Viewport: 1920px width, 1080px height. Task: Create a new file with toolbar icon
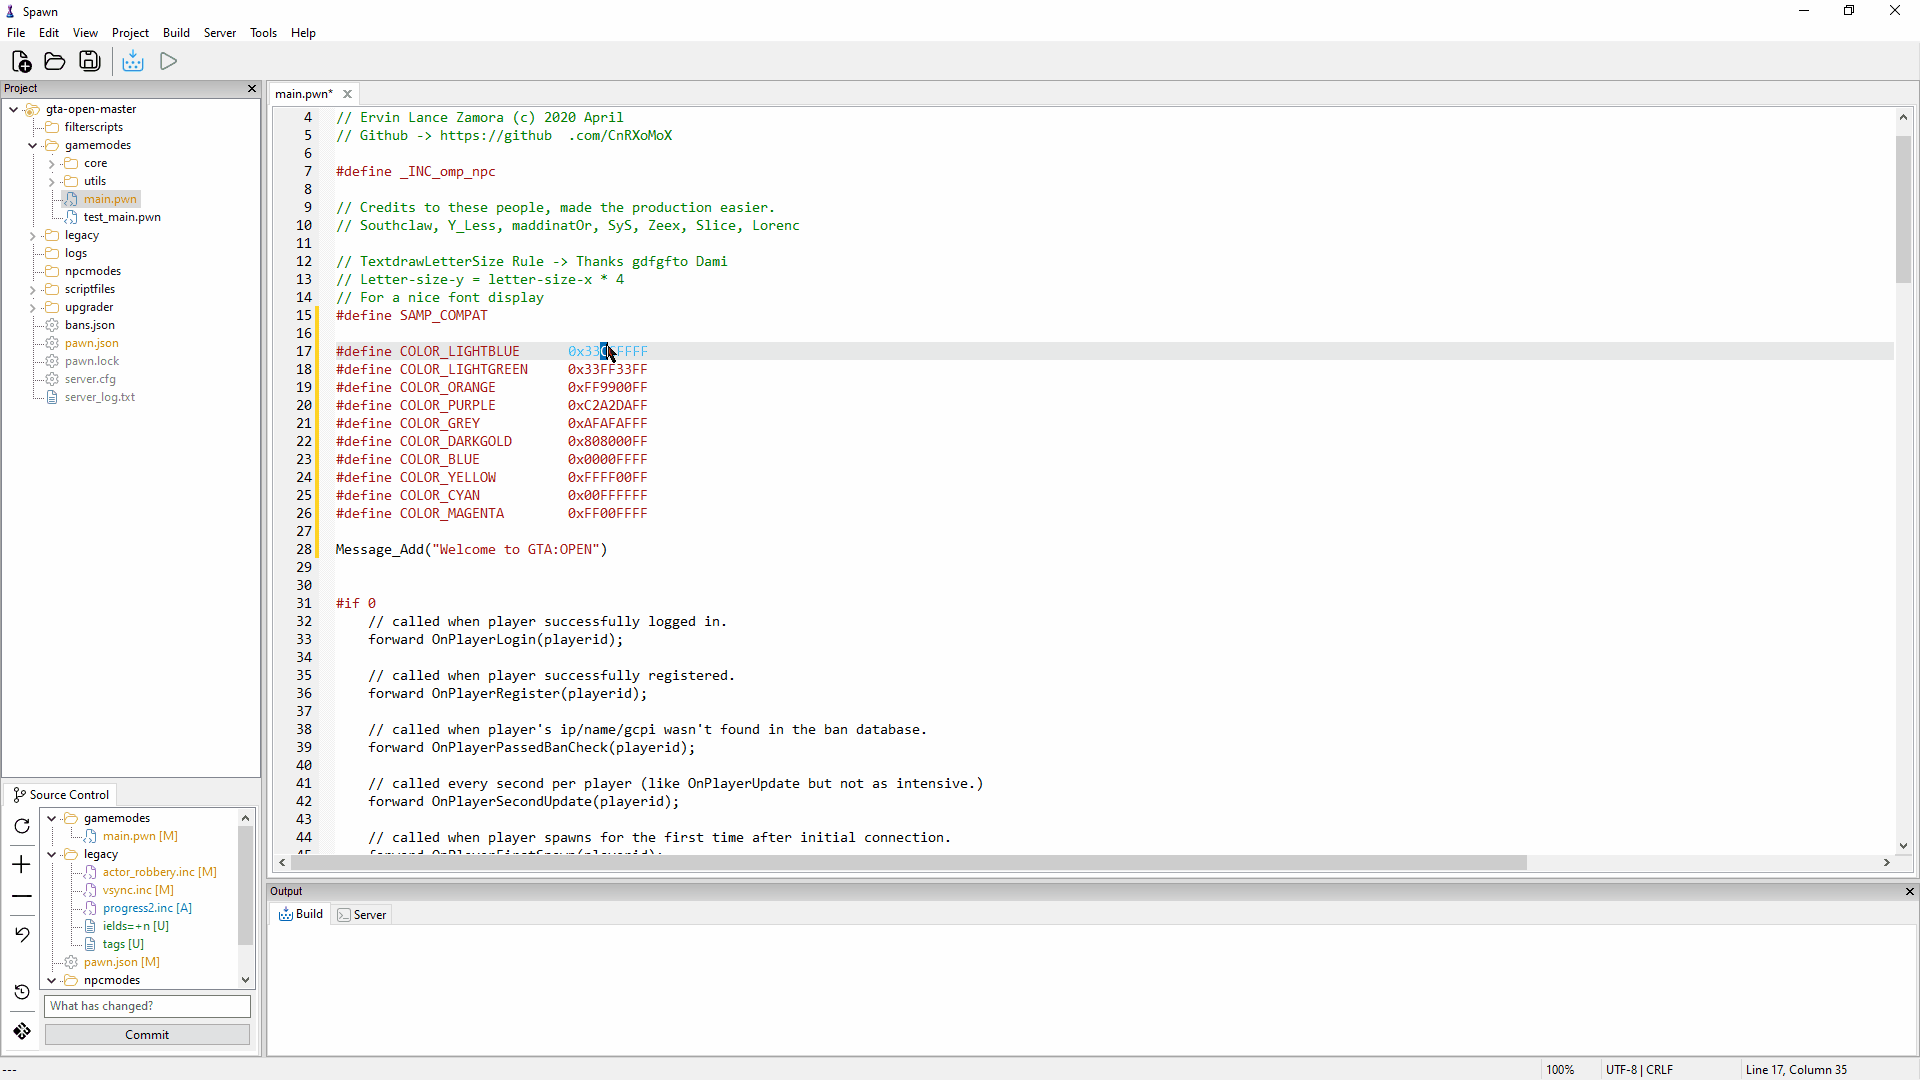tap(21, 62)
